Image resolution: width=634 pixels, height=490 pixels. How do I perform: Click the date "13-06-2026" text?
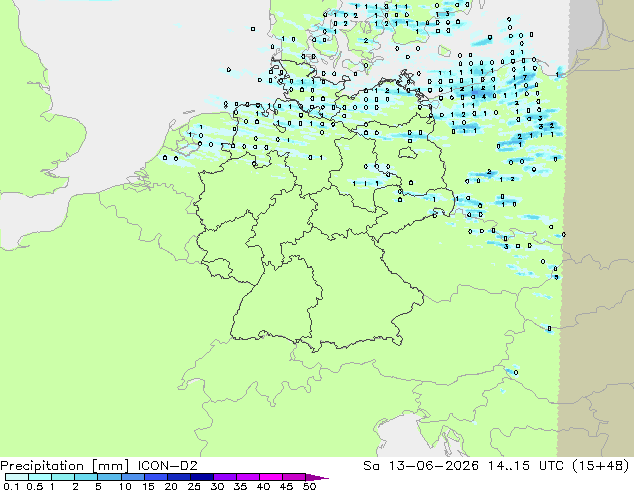(433, 466)
